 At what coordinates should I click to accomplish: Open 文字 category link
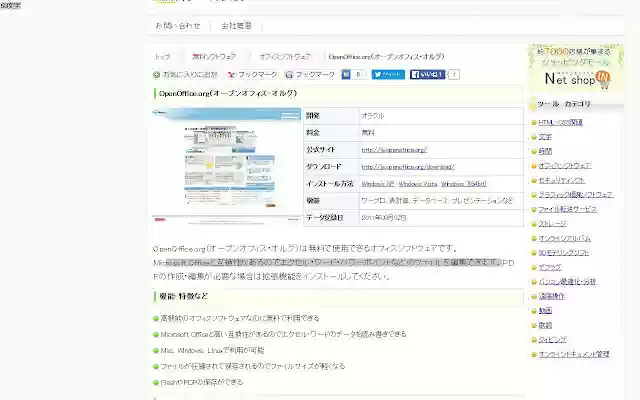point(545,137)
